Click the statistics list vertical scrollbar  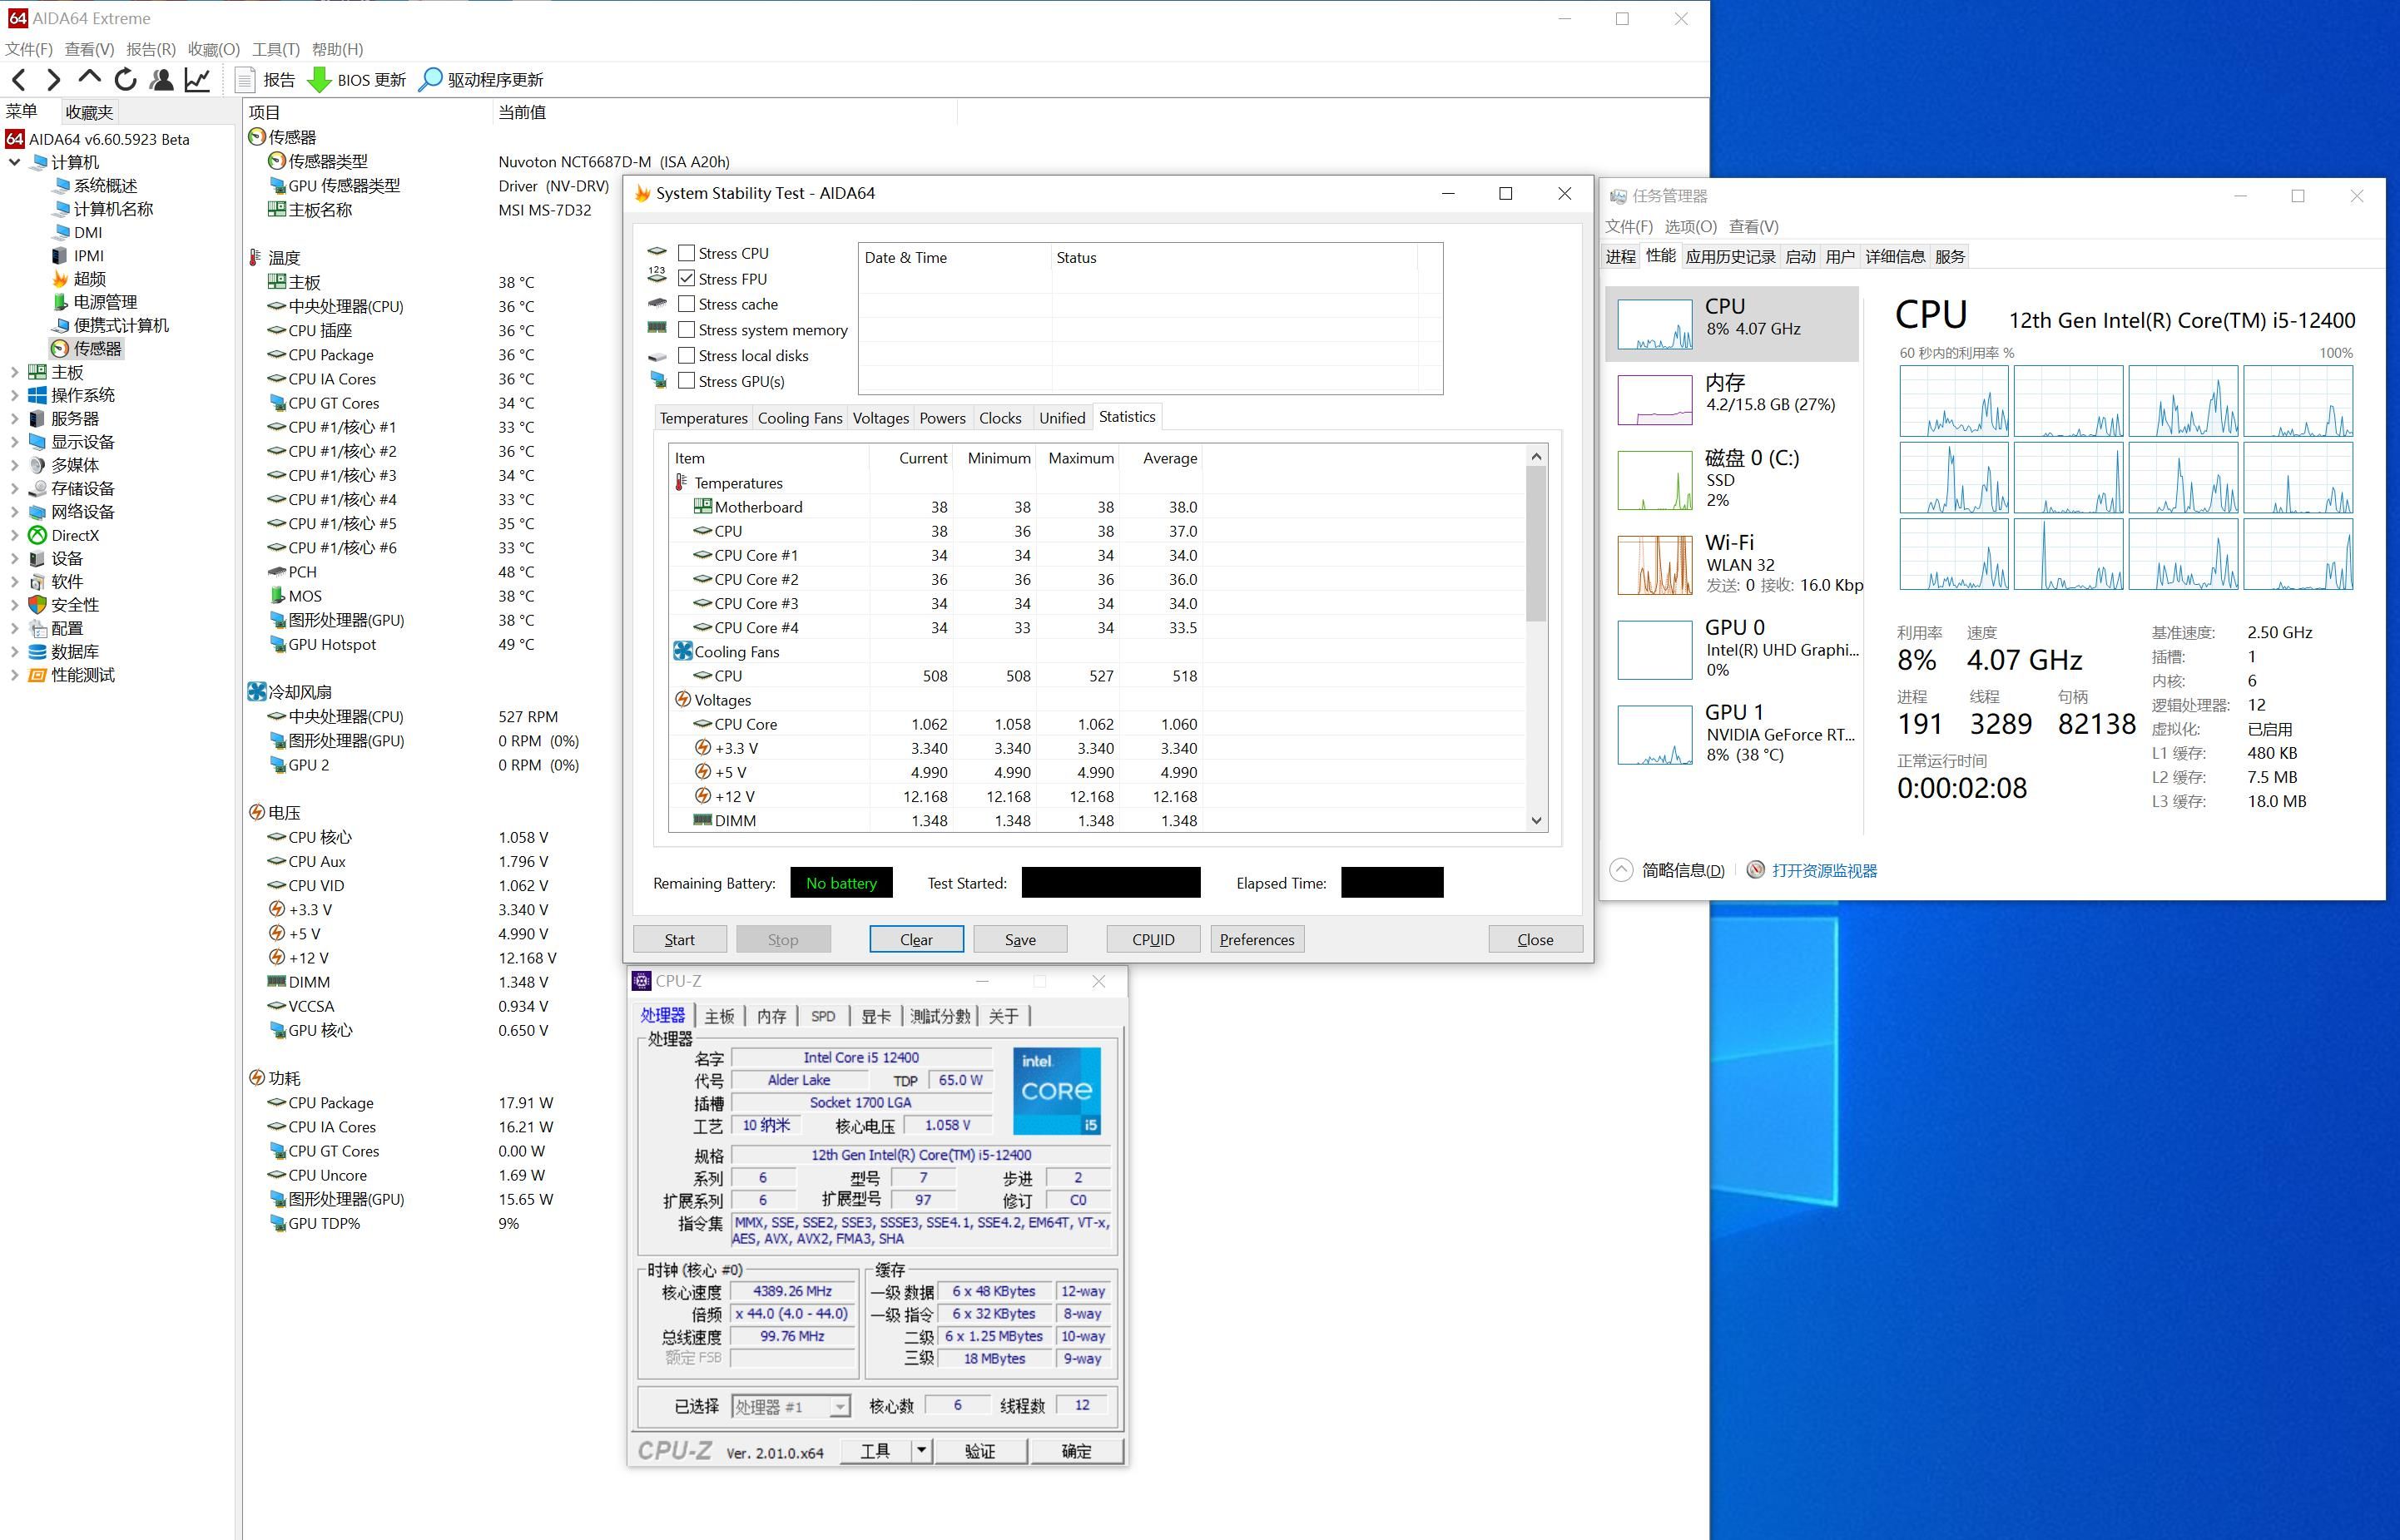pos(1536,545)
